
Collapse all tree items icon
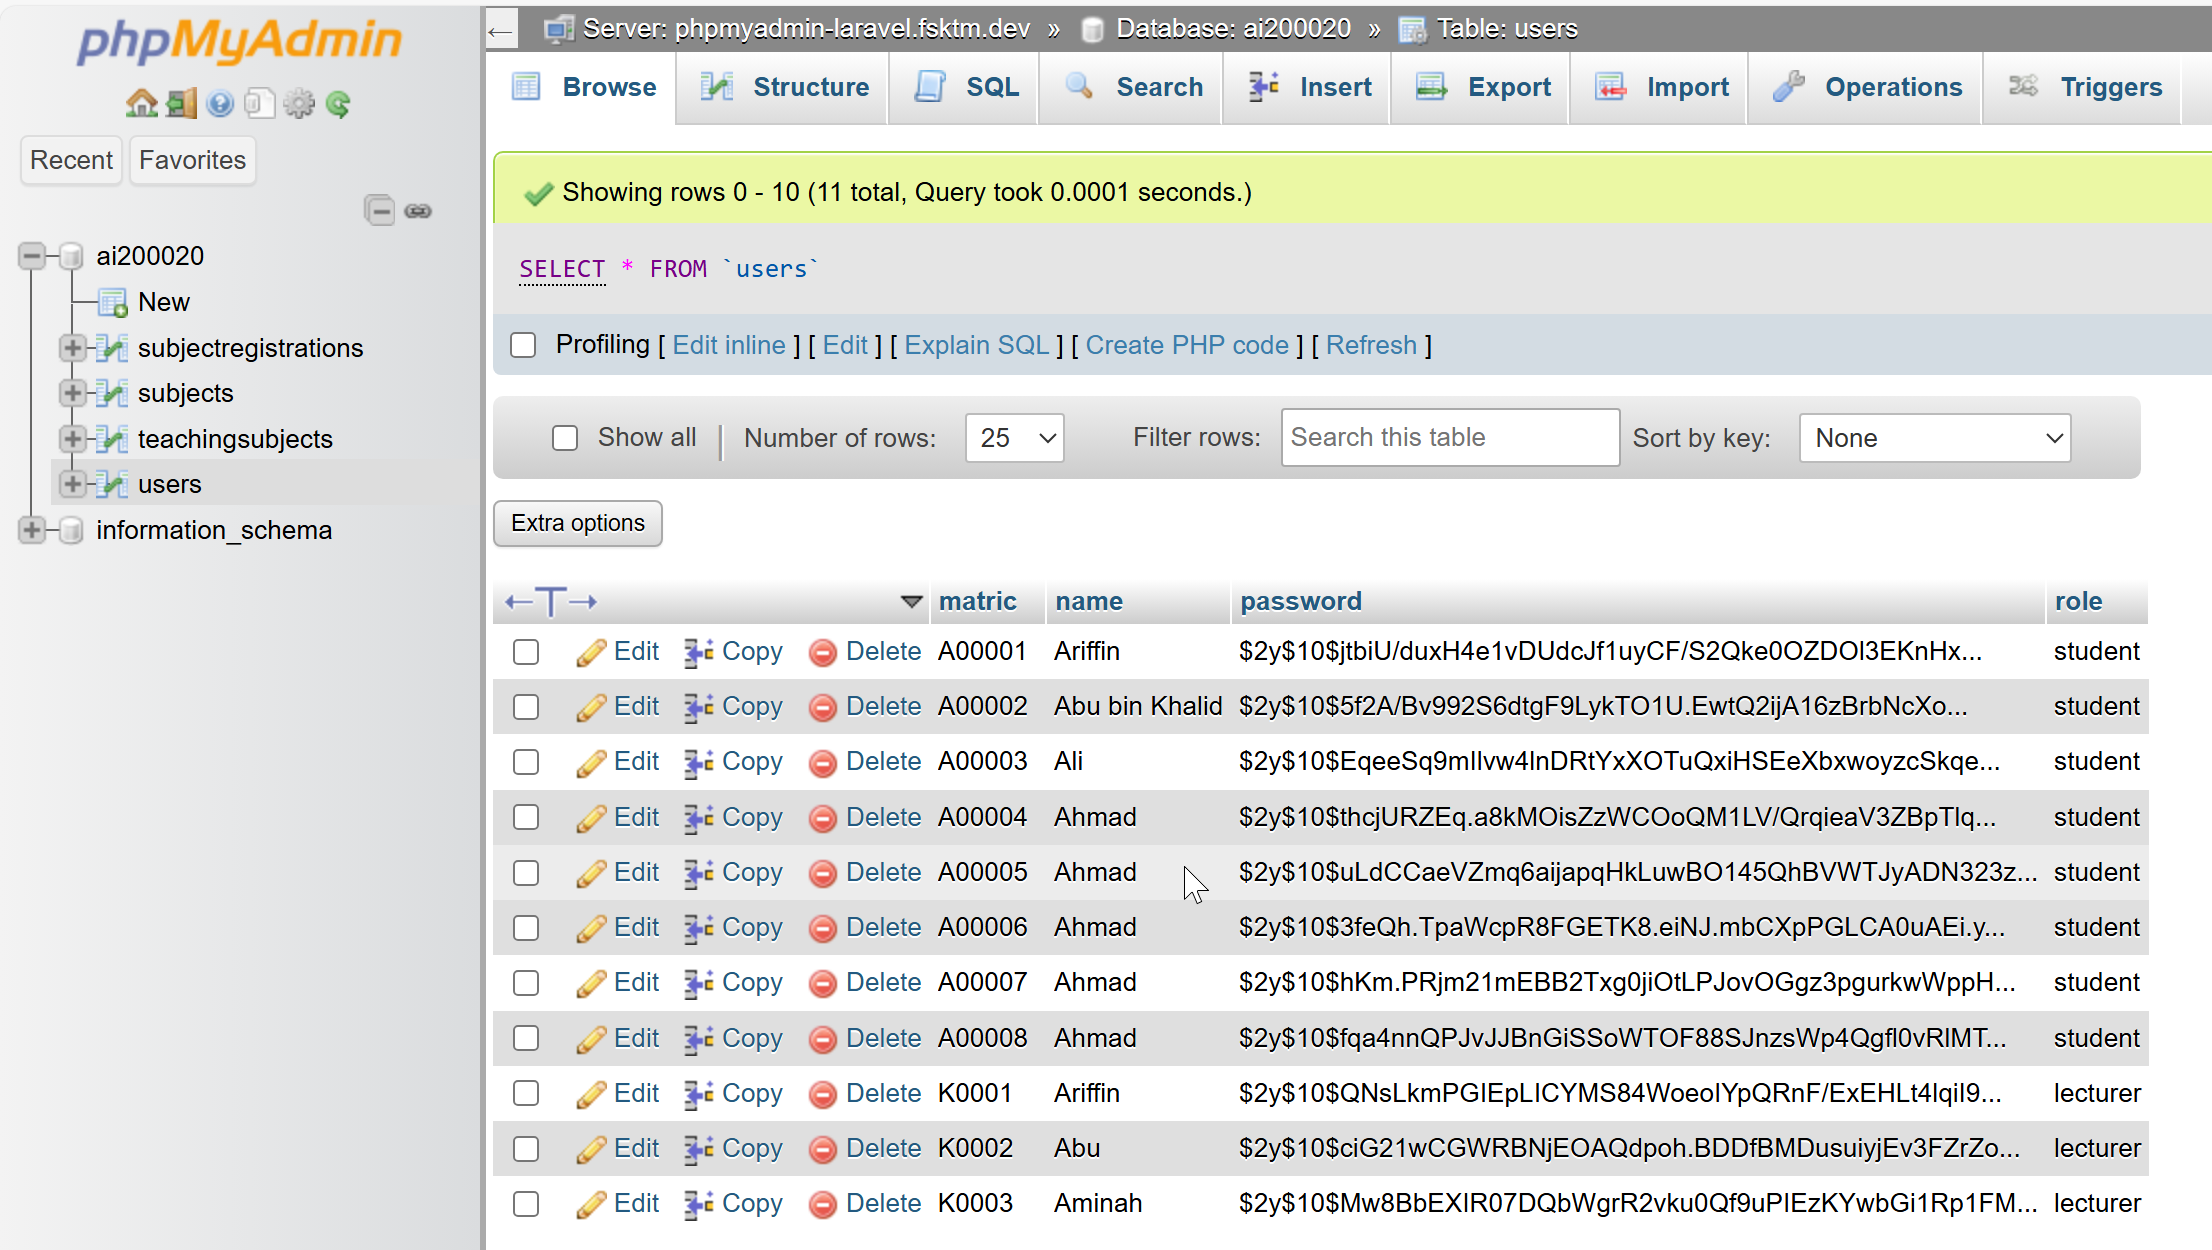tap(379, 210)
